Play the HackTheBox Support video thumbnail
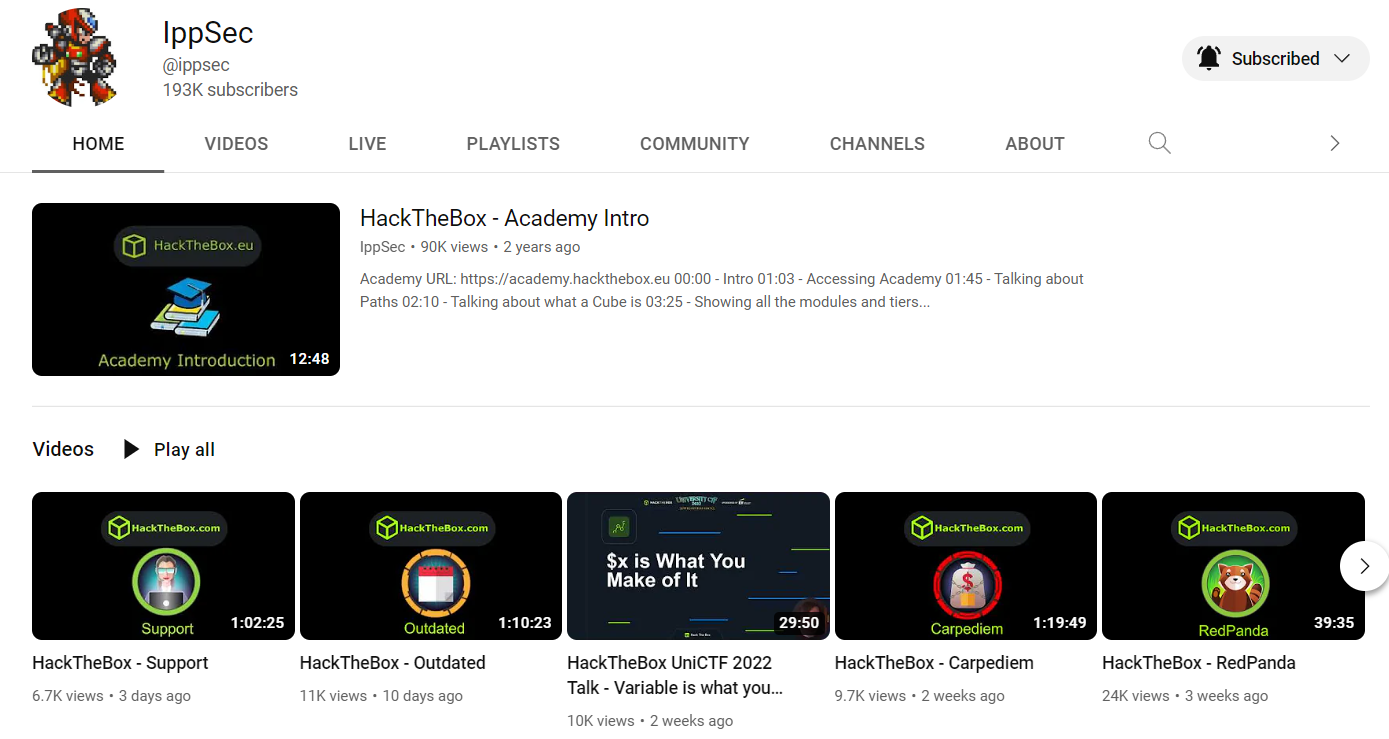This screenshot has height=739, width=1389. pos(163,565)
